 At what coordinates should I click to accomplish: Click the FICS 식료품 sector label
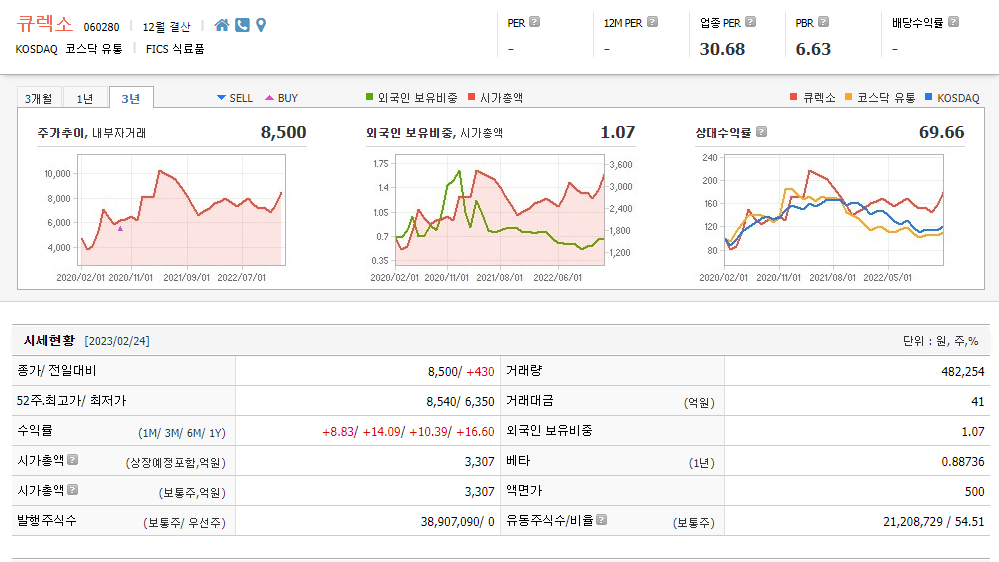point(175,49)
